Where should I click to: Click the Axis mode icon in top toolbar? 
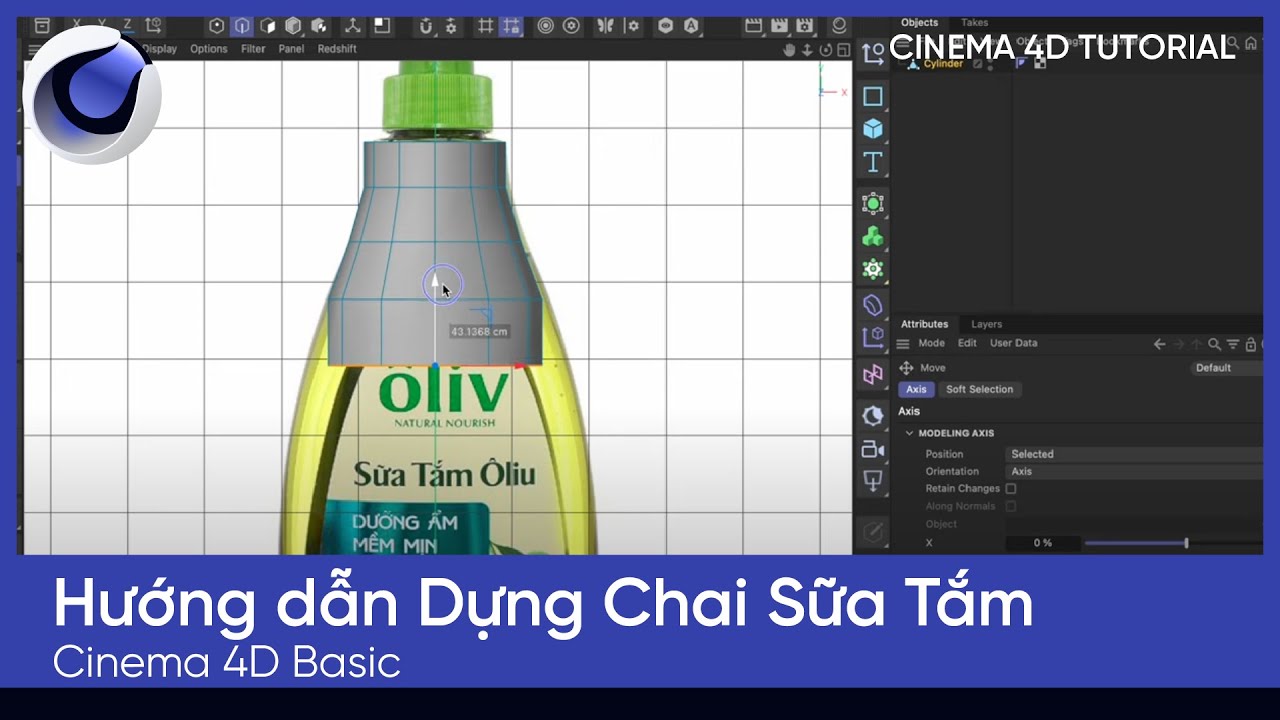point(353,26)
